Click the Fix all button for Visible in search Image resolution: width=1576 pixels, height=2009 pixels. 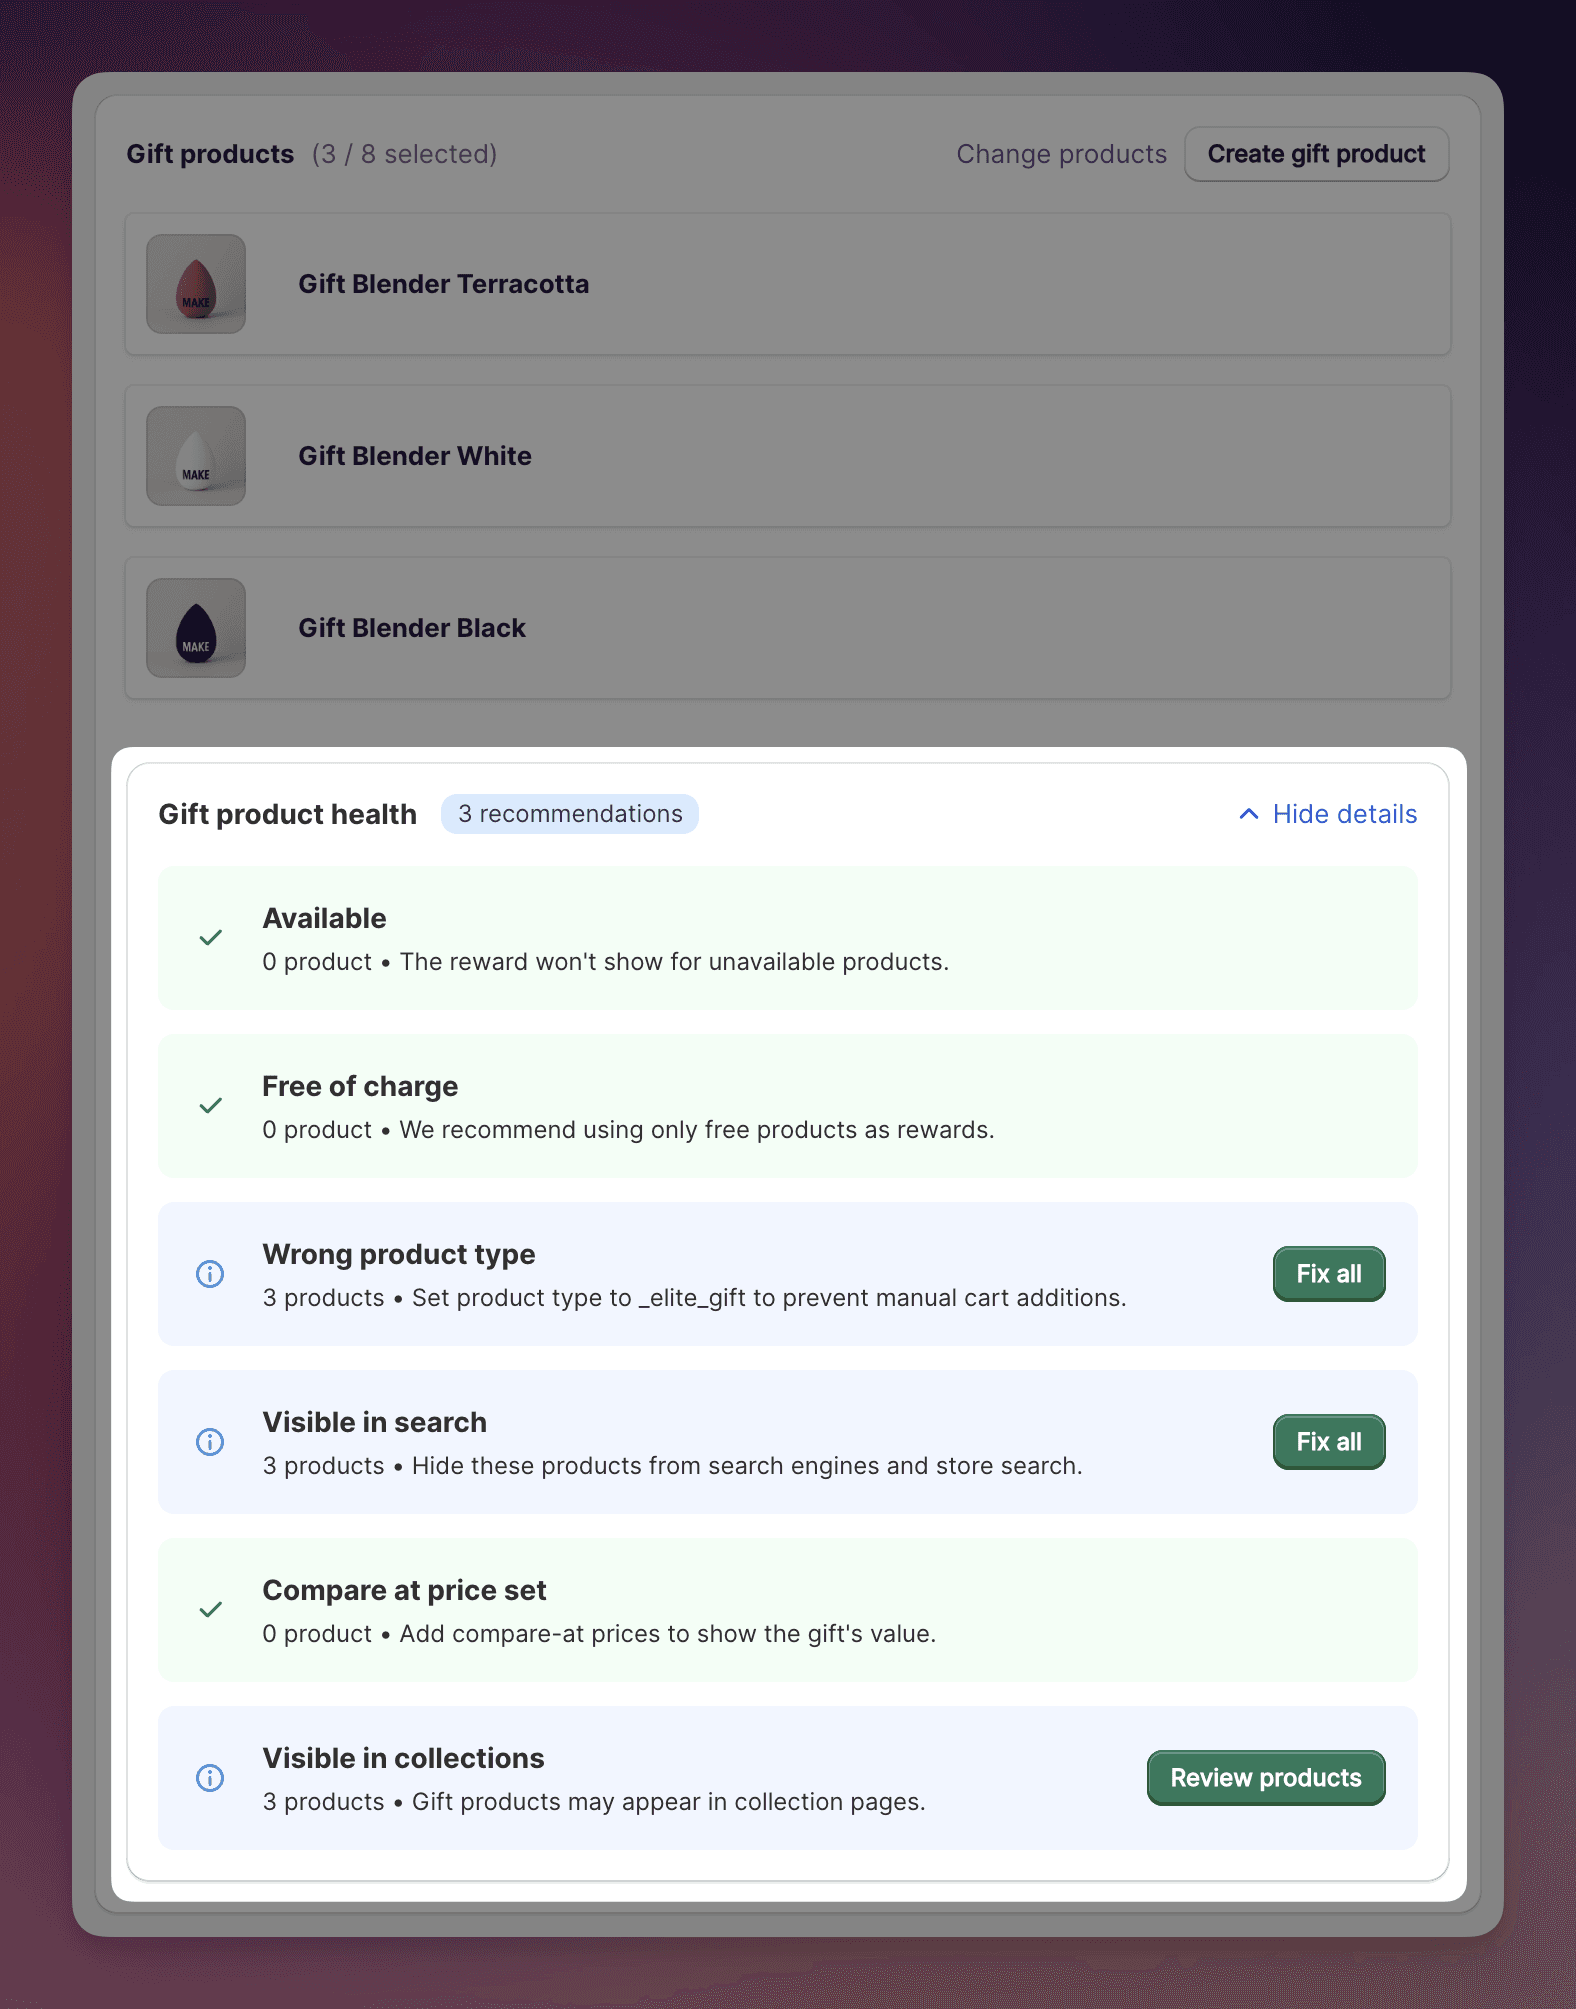(1328, 1442)
